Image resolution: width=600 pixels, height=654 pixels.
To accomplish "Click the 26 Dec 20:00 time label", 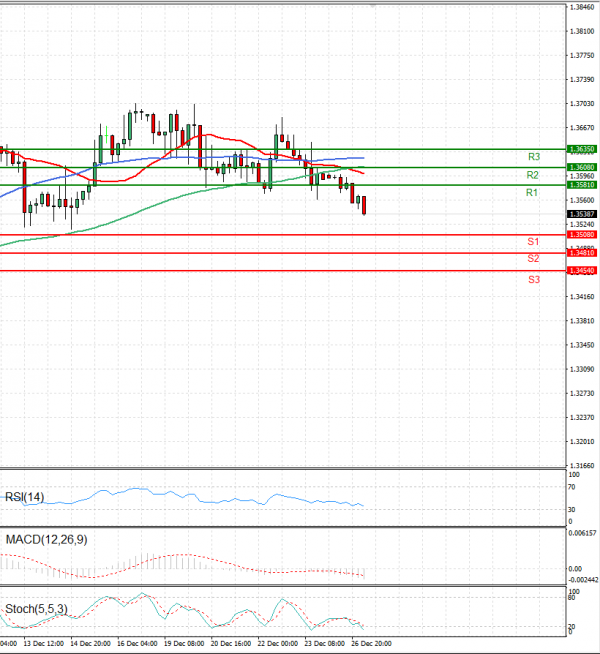I will point(372,644).
